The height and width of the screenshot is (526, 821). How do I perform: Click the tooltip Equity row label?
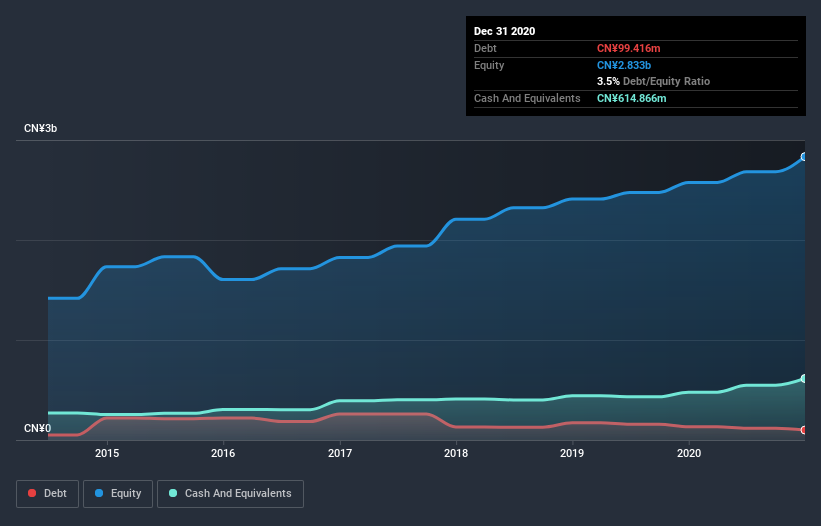489,65
